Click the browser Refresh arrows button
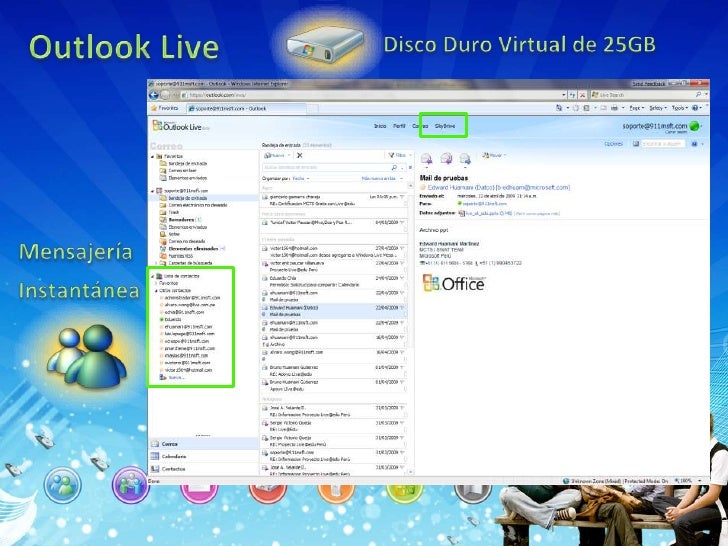This screenshot has height=546, width=728. pos(572,95)
